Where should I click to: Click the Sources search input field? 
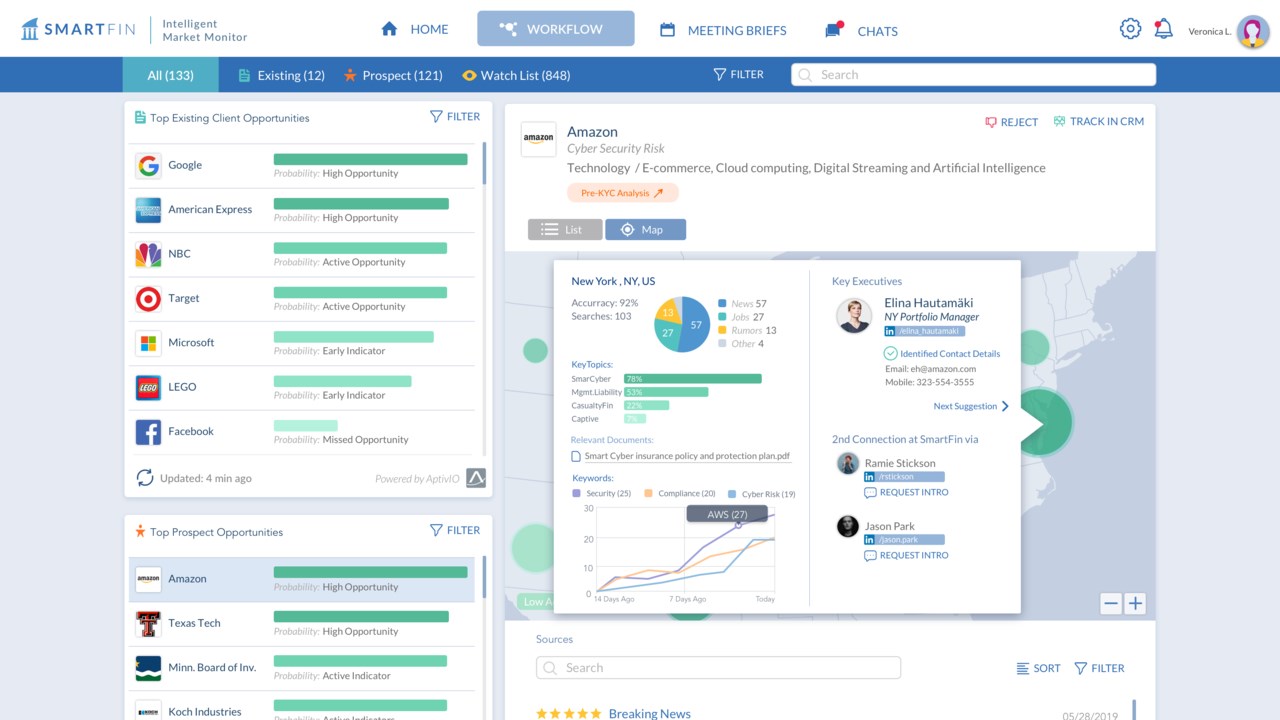pos(718,668)
